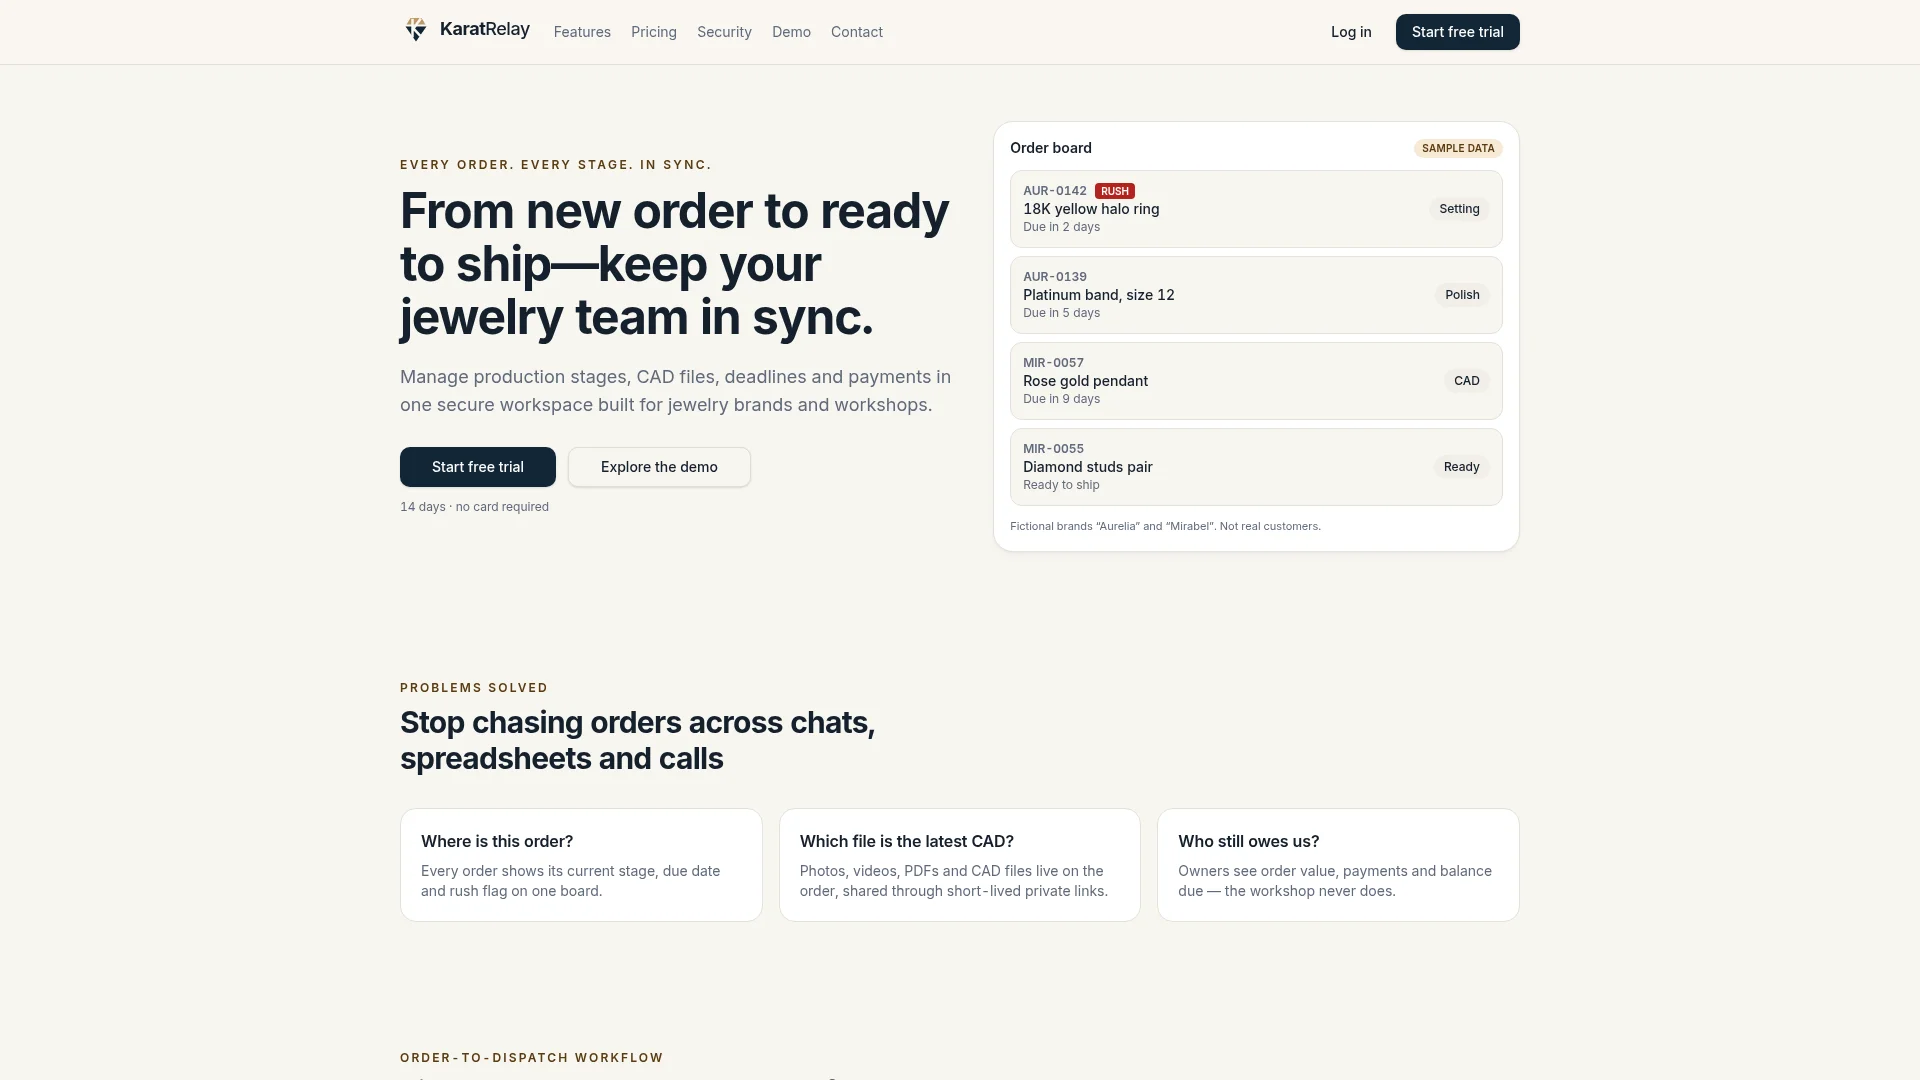Click order ID MIR-0057
1920x1080 pixels.
[1053, 363]
